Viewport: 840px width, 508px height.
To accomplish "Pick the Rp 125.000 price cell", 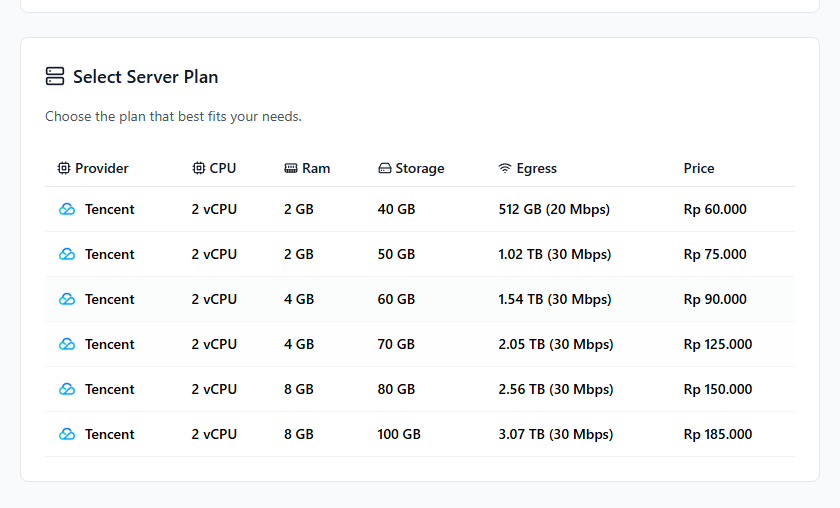I will pyautogui.click(x=718, y=344).
